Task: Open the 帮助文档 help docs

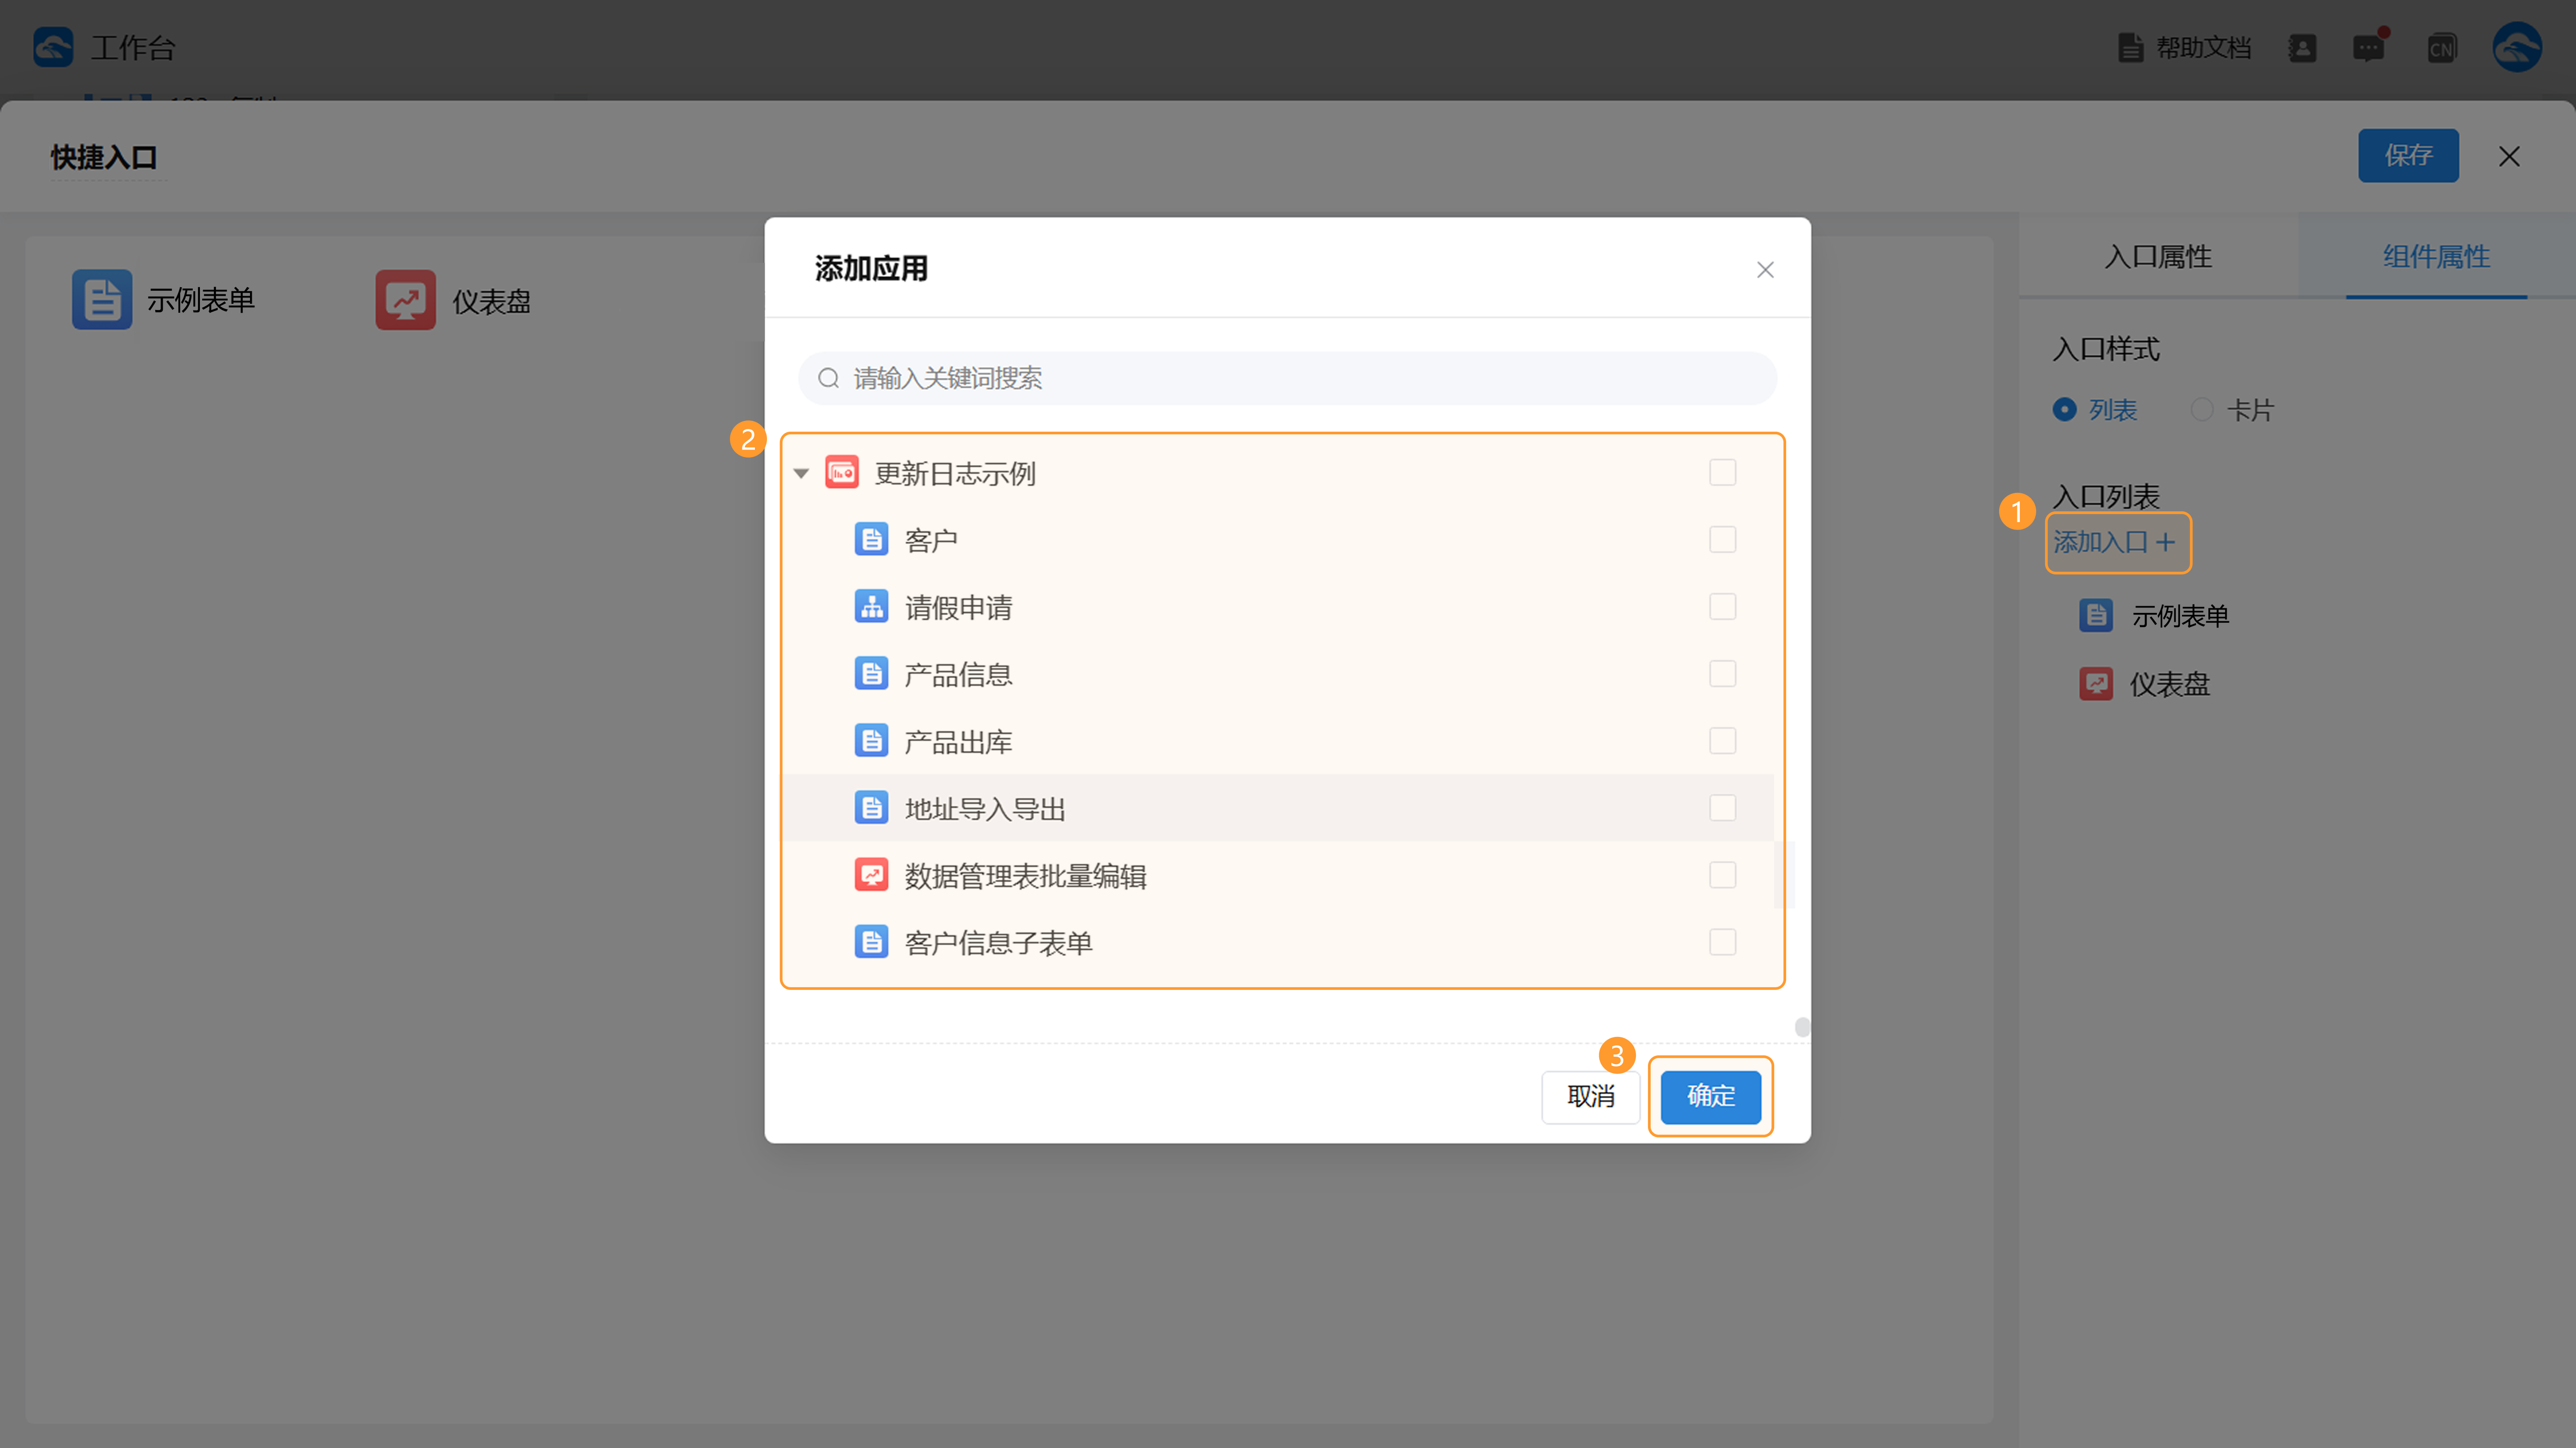Action: coord(2185,47)
